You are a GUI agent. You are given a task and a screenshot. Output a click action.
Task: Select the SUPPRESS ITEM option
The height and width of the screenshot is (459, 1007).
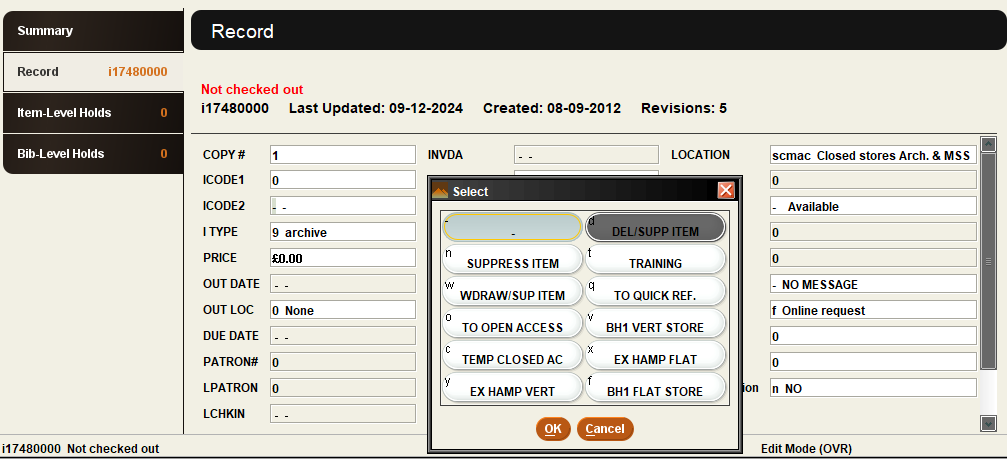(512, 260)
